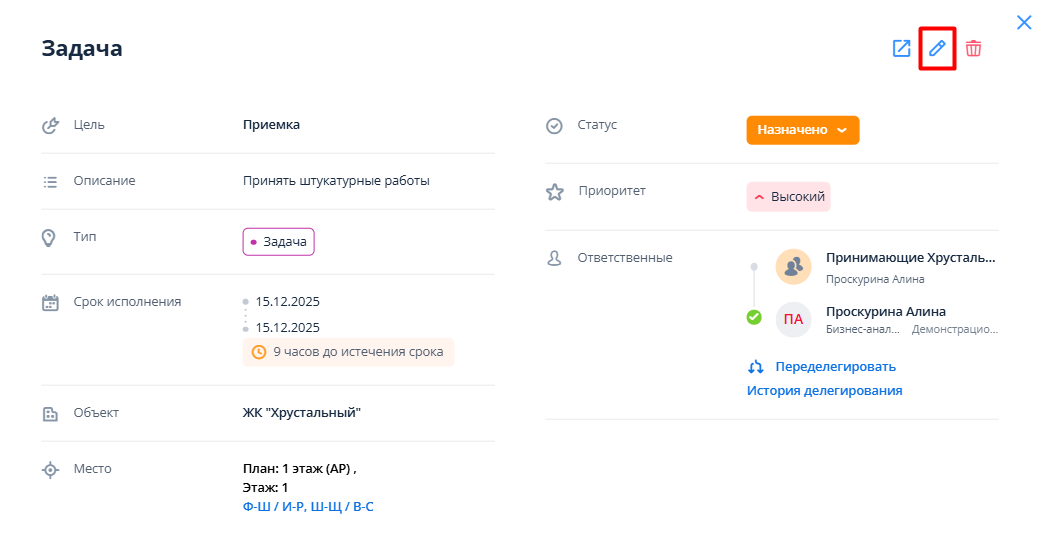Delete the task with trash icon
1051x534 pixels.
[973, 48]
